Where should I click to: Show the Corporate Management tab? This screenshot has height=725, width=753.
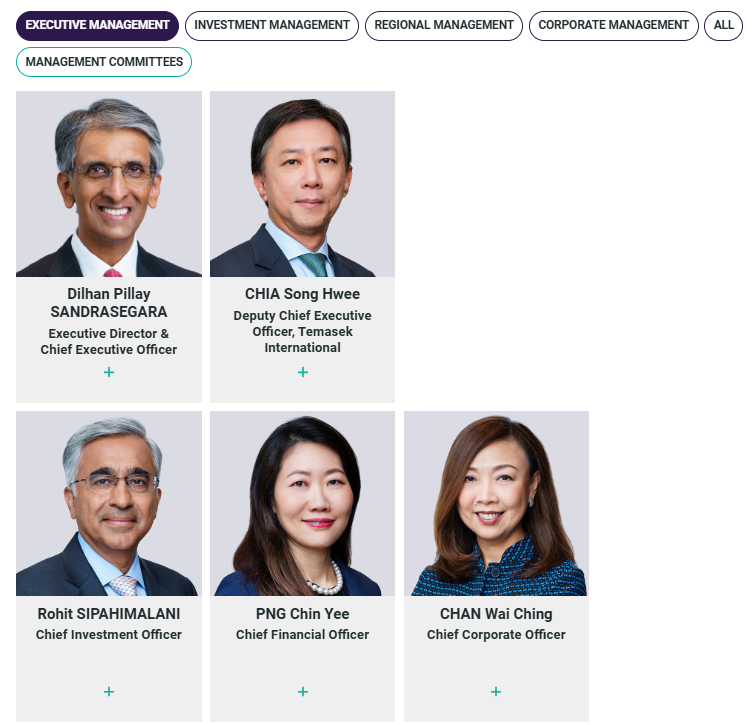pos(614,25)
